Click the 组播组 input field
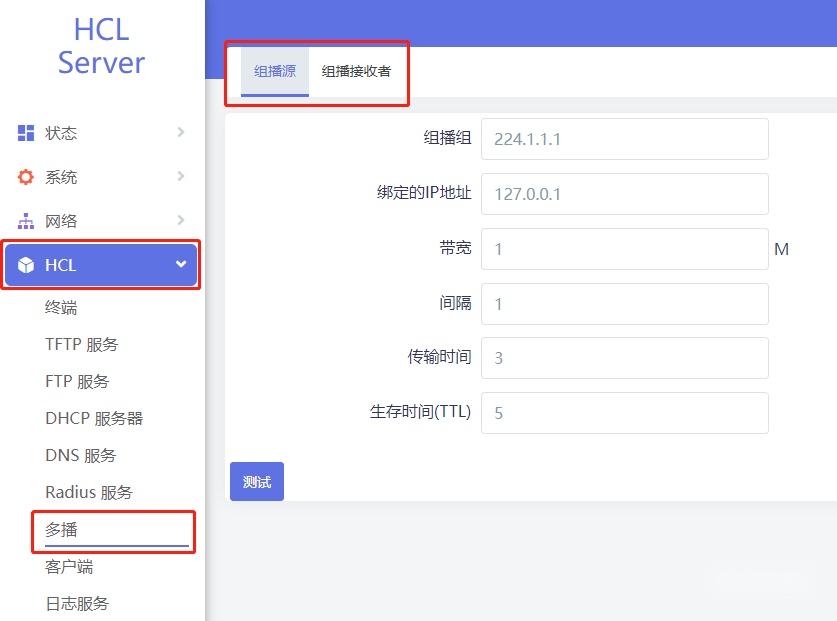This screenshot has height=621, width=837. [x=624, y=139]
